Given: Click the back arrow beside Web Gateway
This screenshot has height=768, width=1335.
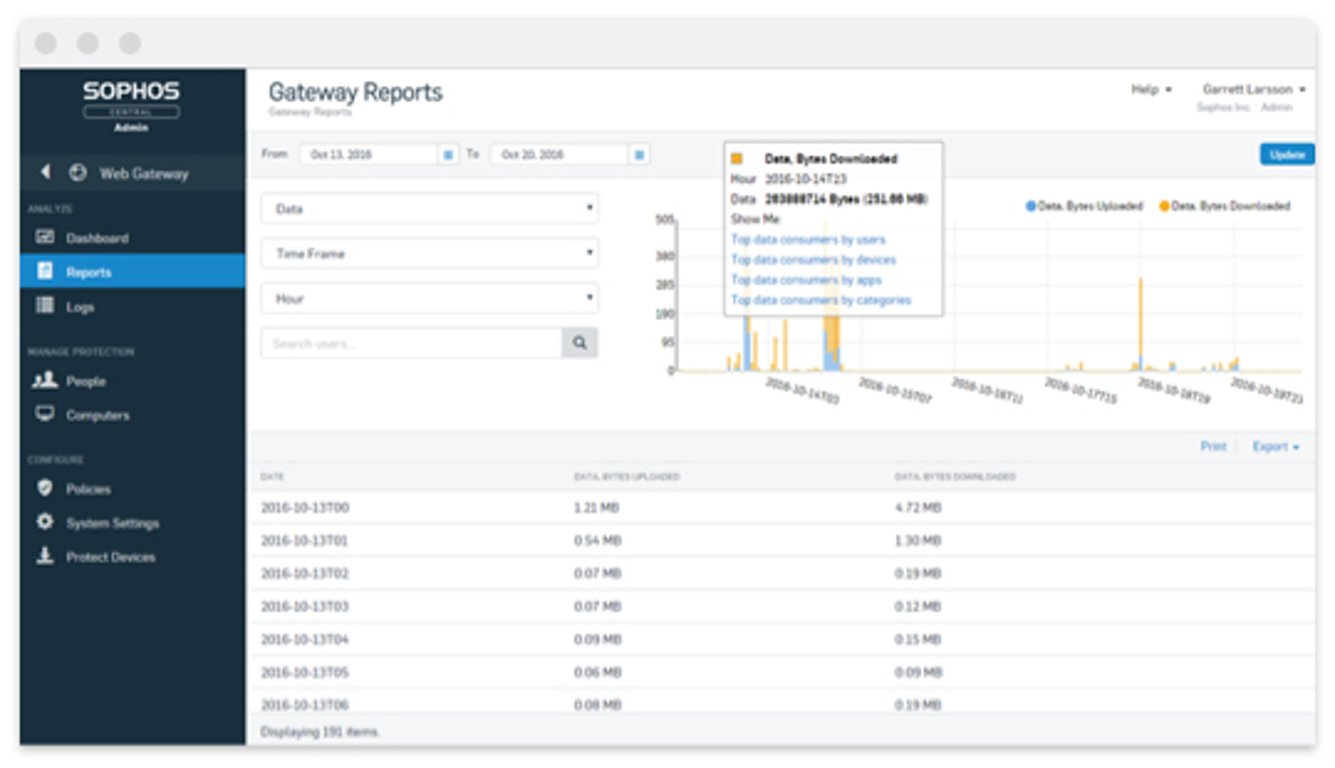Looking at the screenshot, I should [45, 173].
